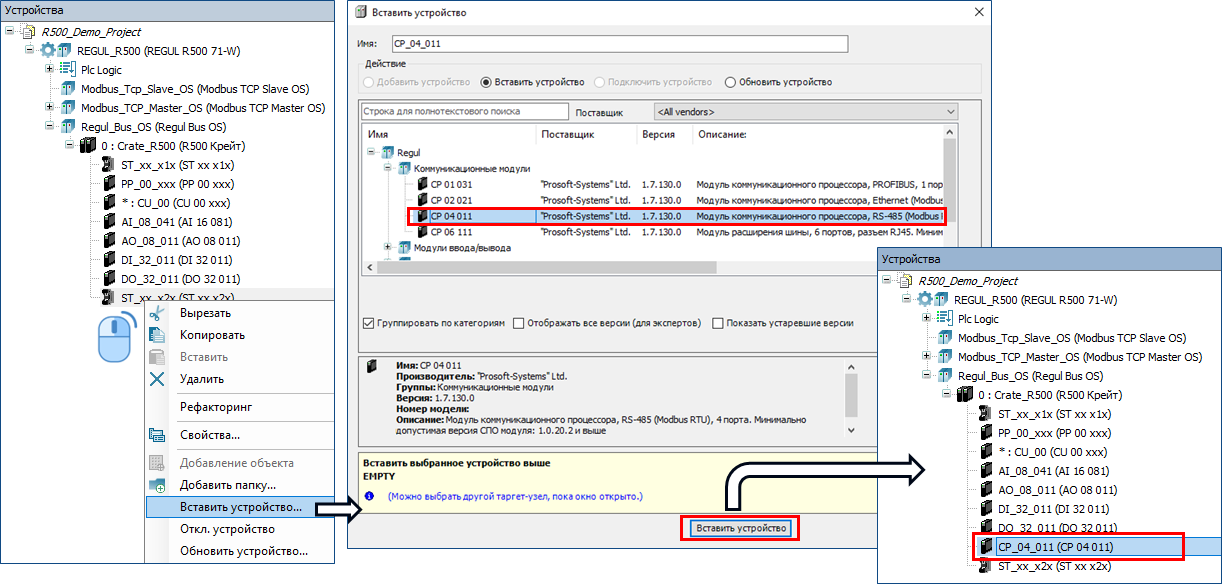Click the blue info icon in dialog

pos(368,496)
